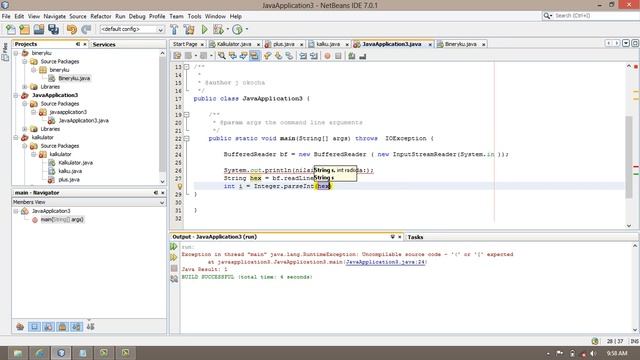Collapse the kalkulator project node

tap(16, 138)
